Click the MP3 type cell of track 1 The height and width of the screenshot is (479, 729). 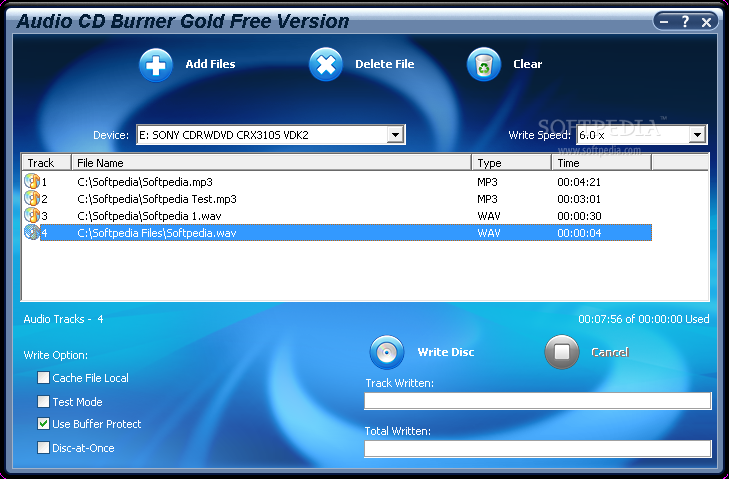(487, 182)
